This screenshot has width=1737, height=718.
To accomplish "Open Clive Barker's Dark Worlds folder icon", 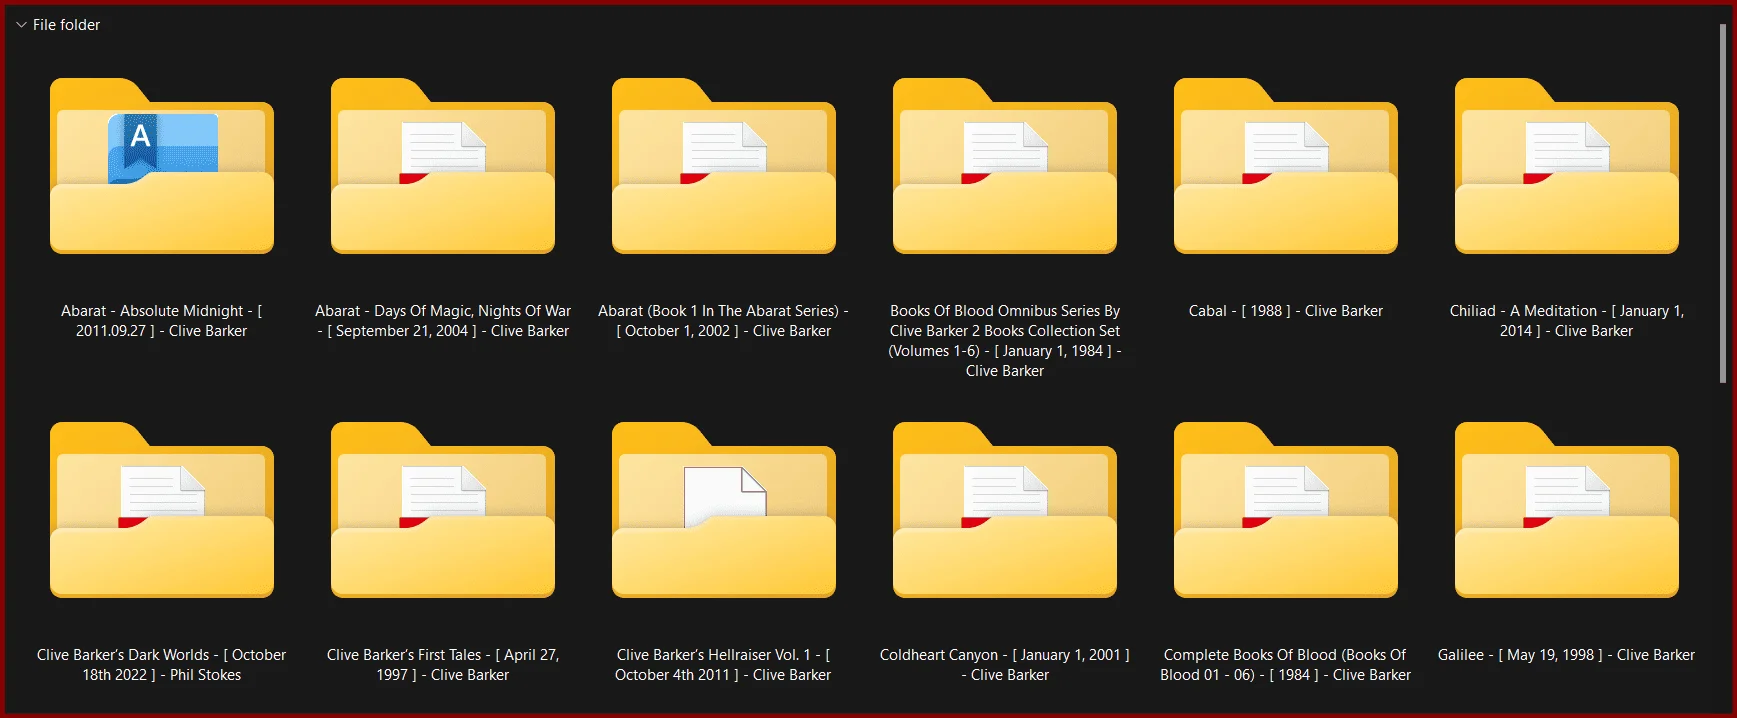I will (162, 510).
